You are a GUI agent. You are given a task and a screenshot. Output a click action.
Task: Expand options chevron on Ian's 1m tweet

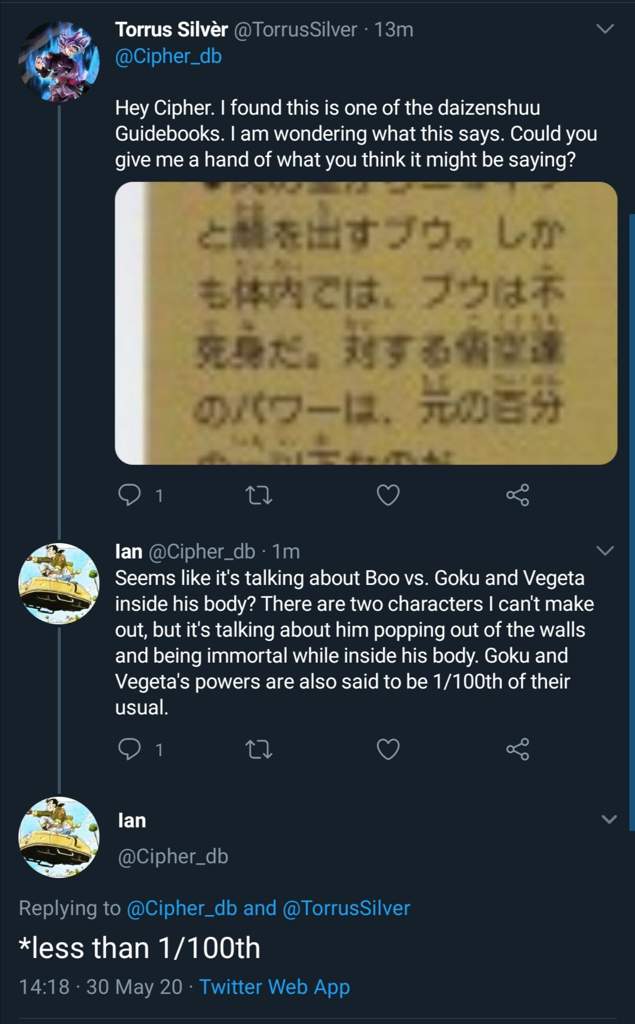click(x=606, y=552)
